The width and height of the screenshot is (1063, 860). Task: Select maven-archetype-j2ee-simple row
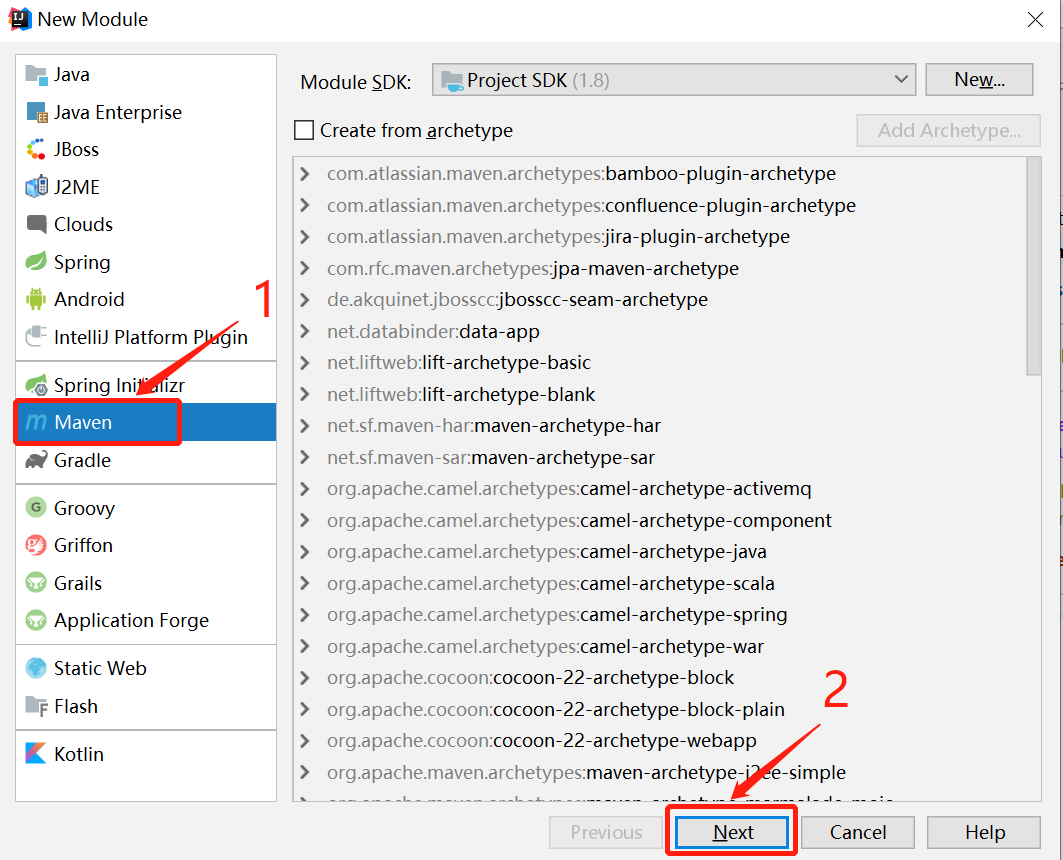660,773
